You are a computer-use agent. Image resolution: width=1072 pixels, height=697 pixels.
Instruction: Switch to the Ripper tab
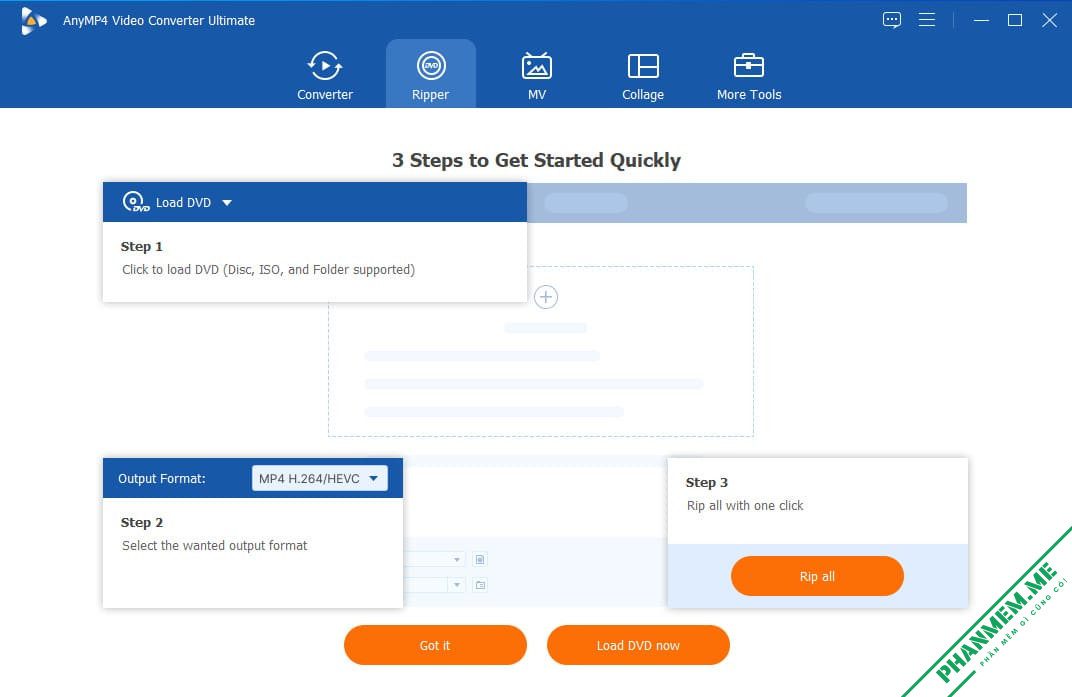pos(431,76)
